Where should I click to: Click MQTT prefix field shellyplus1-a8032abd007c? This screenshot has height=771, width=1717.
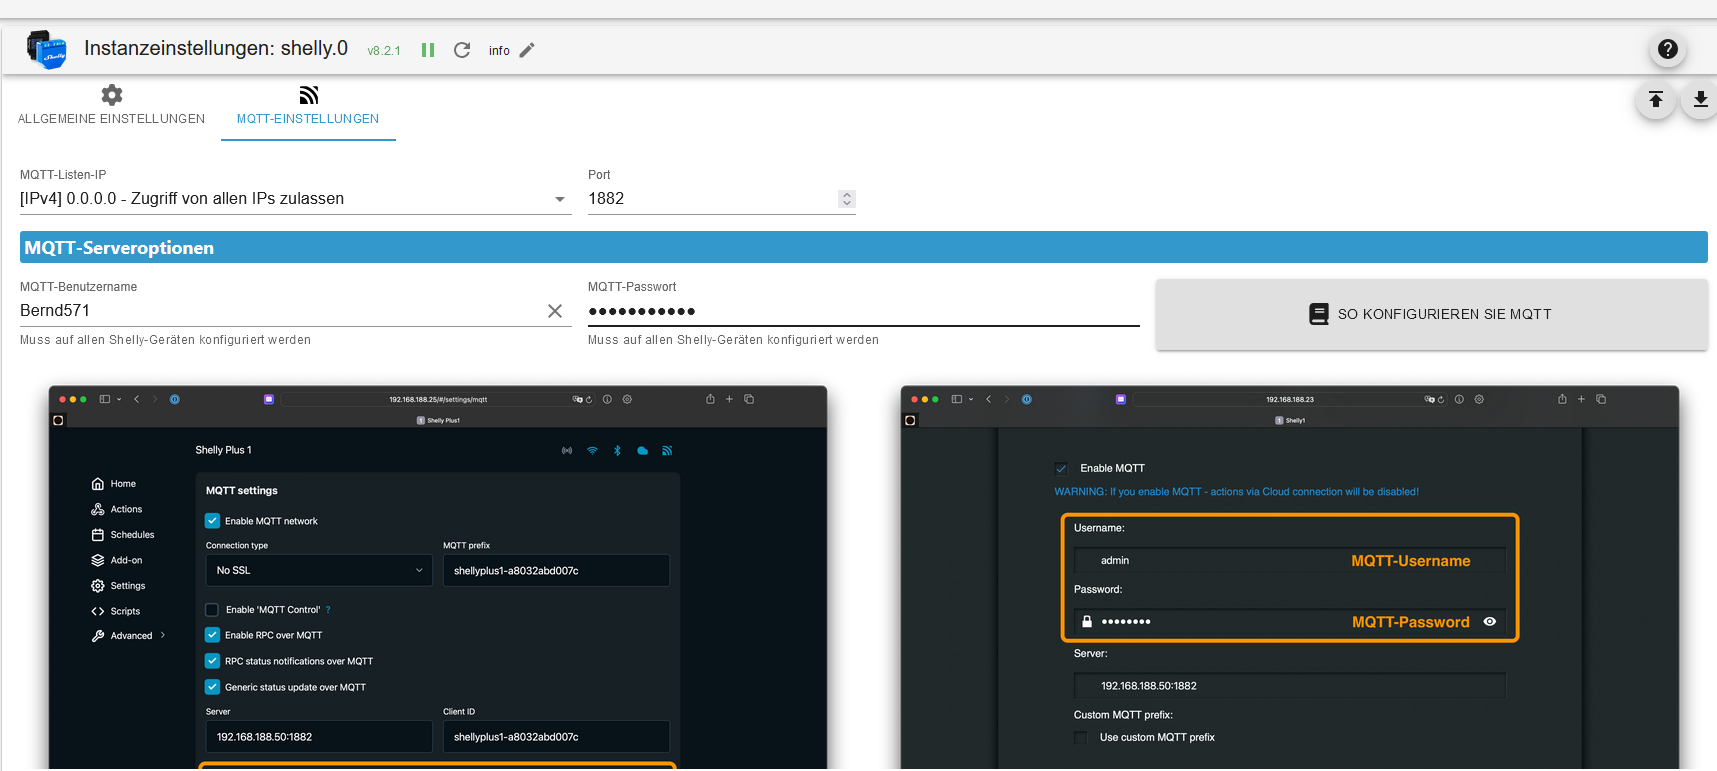click(556, 570)
